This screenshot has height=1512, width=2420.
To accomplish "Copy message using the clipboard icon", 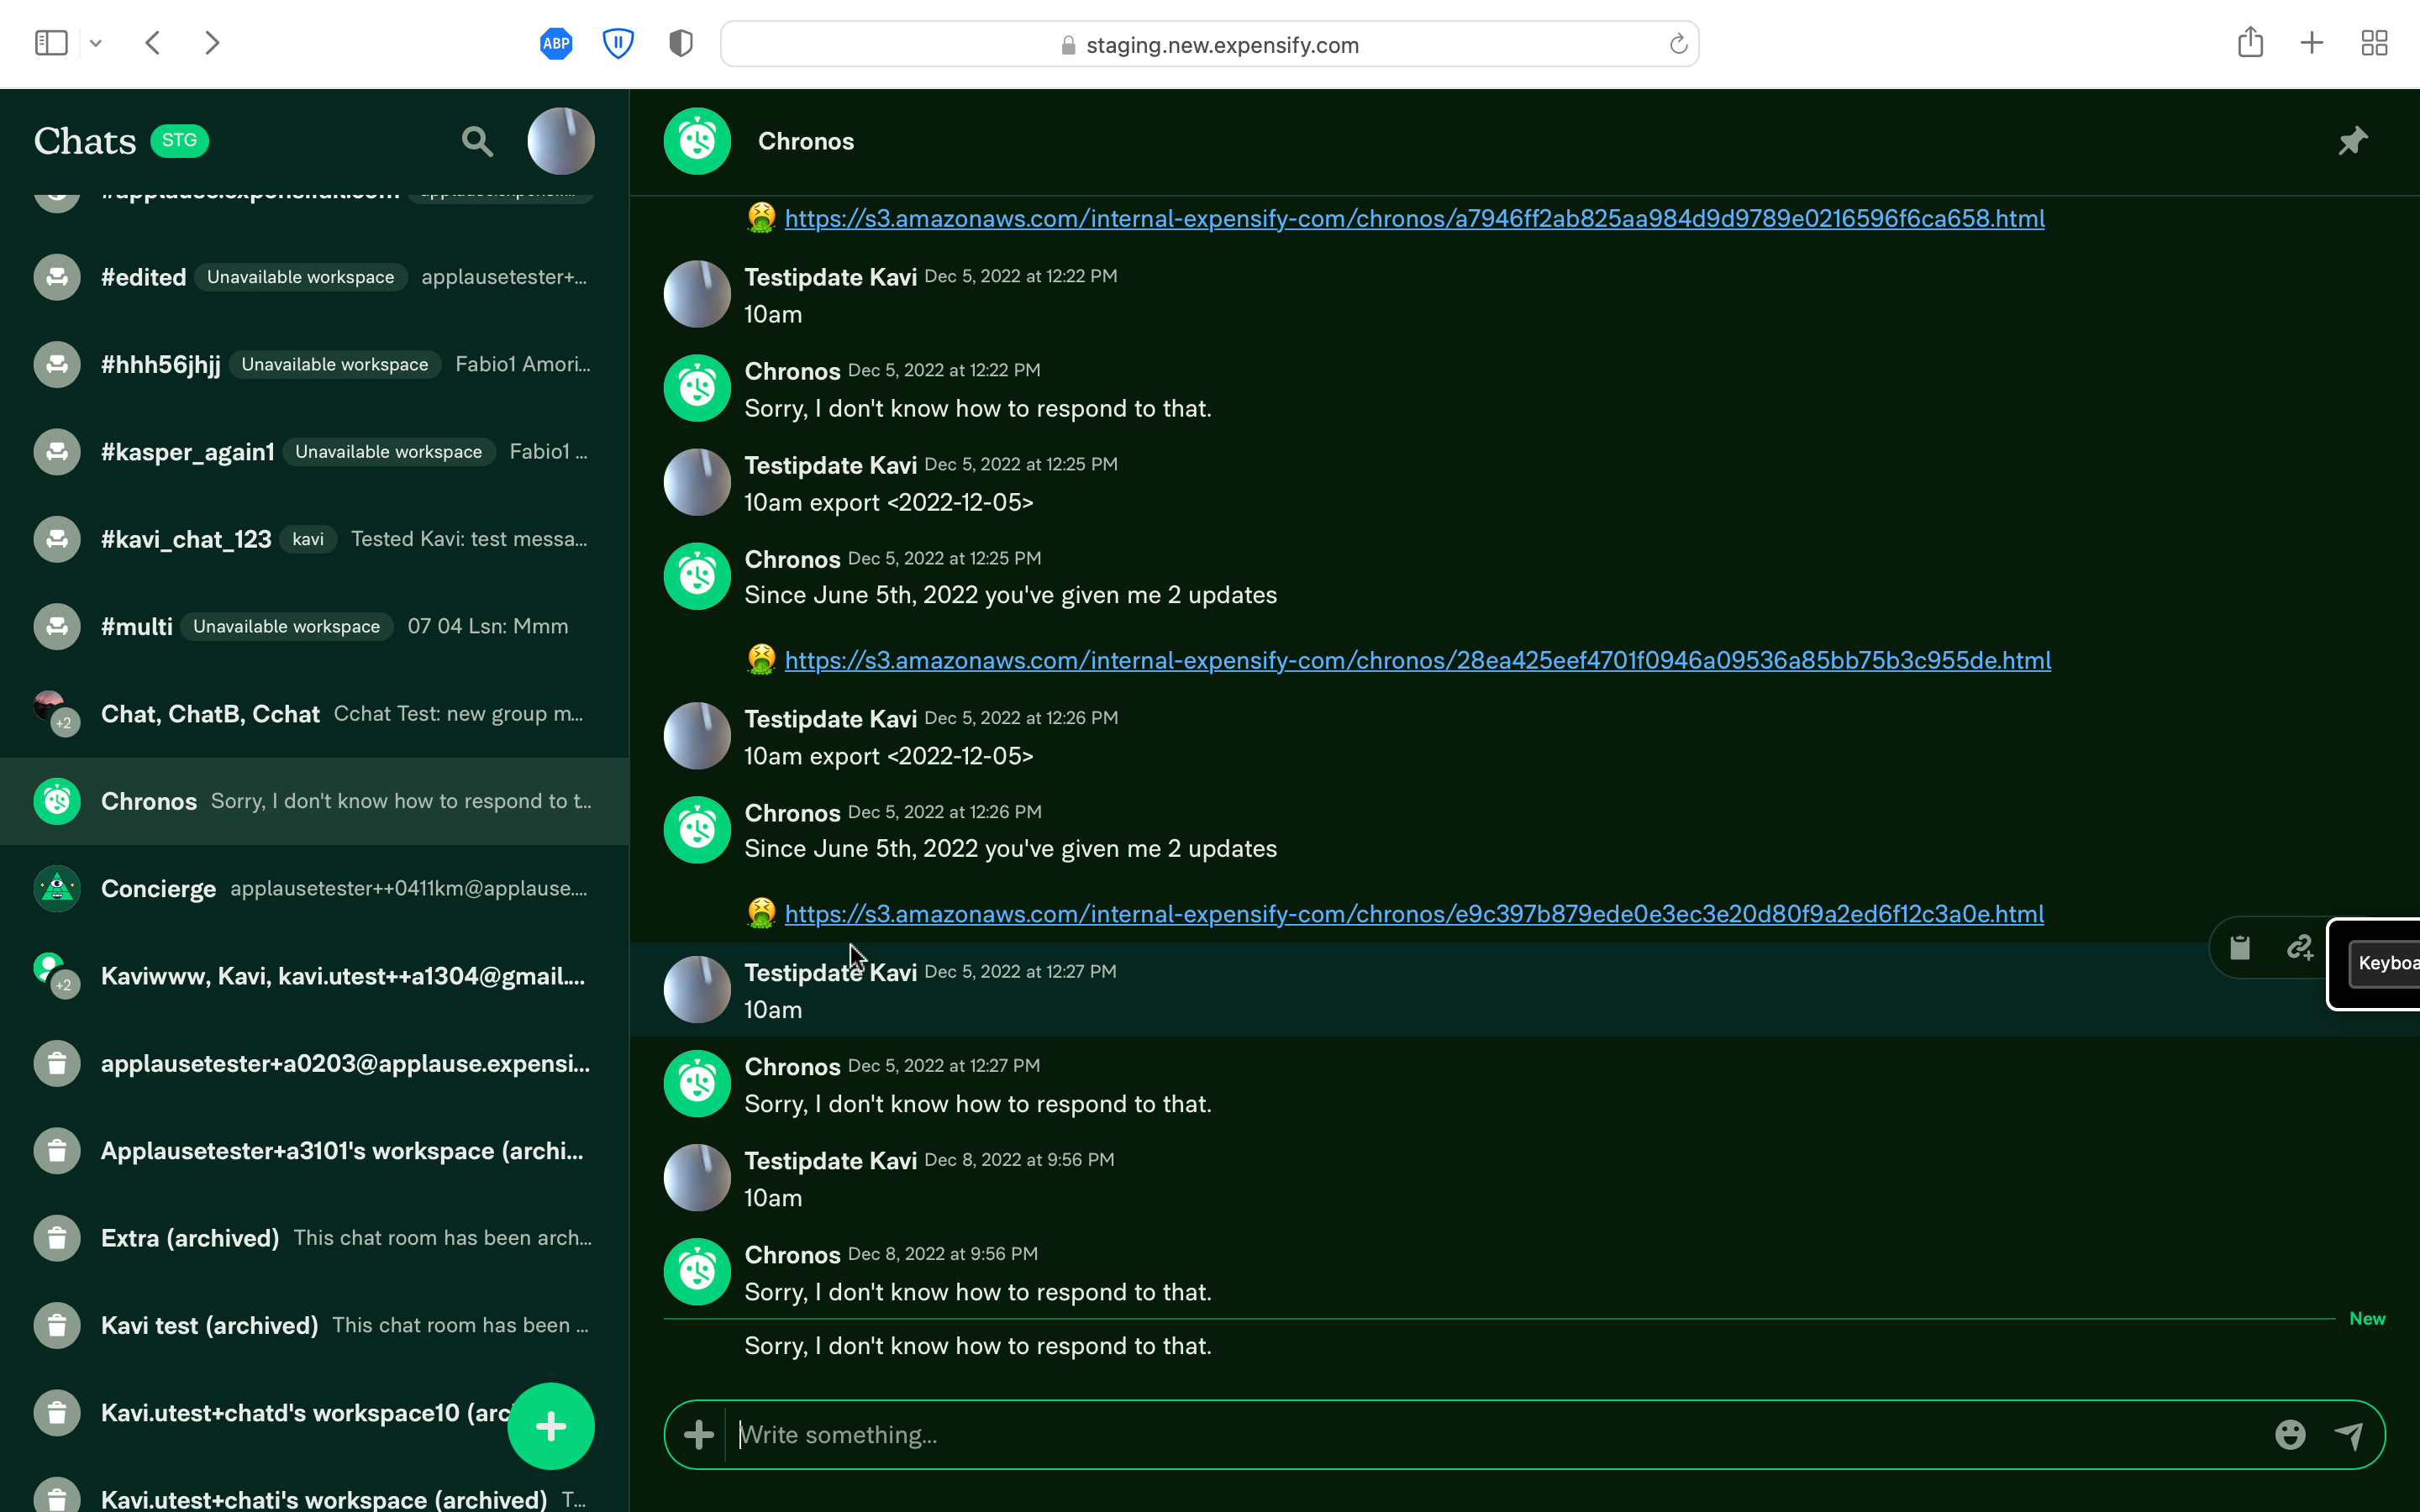I will click(2240, 947).
